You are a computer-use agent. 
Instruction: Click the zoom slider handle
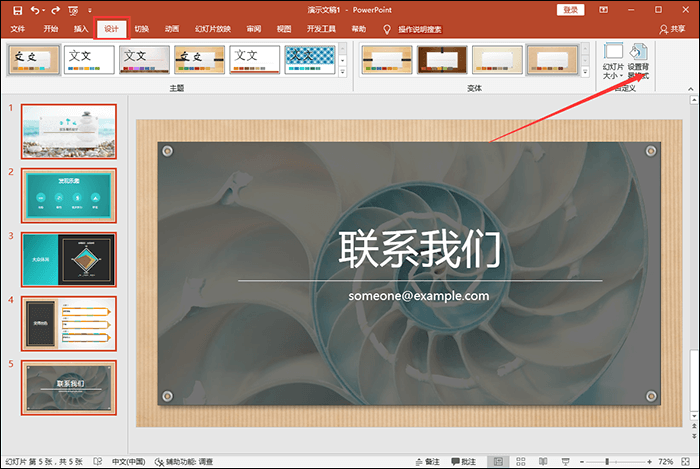tap(607, 461)
